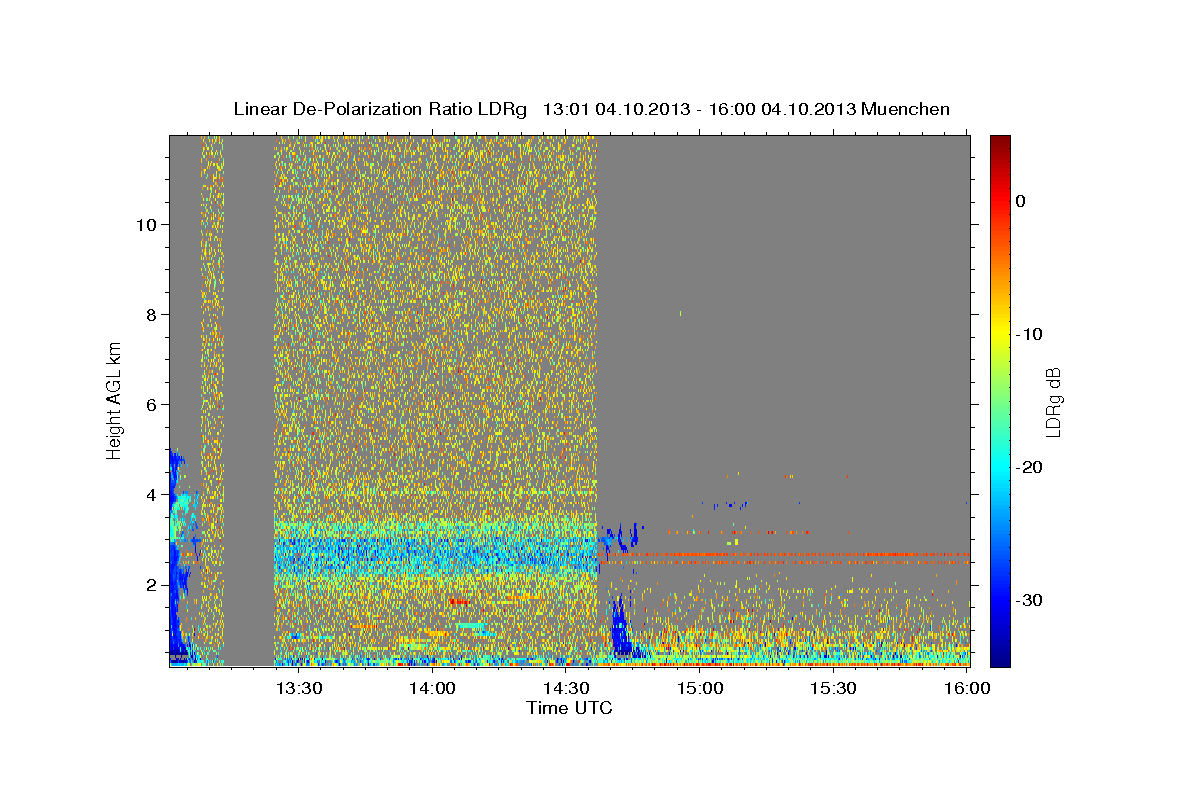Click the 15:30 time tick label

click(833, 688)
